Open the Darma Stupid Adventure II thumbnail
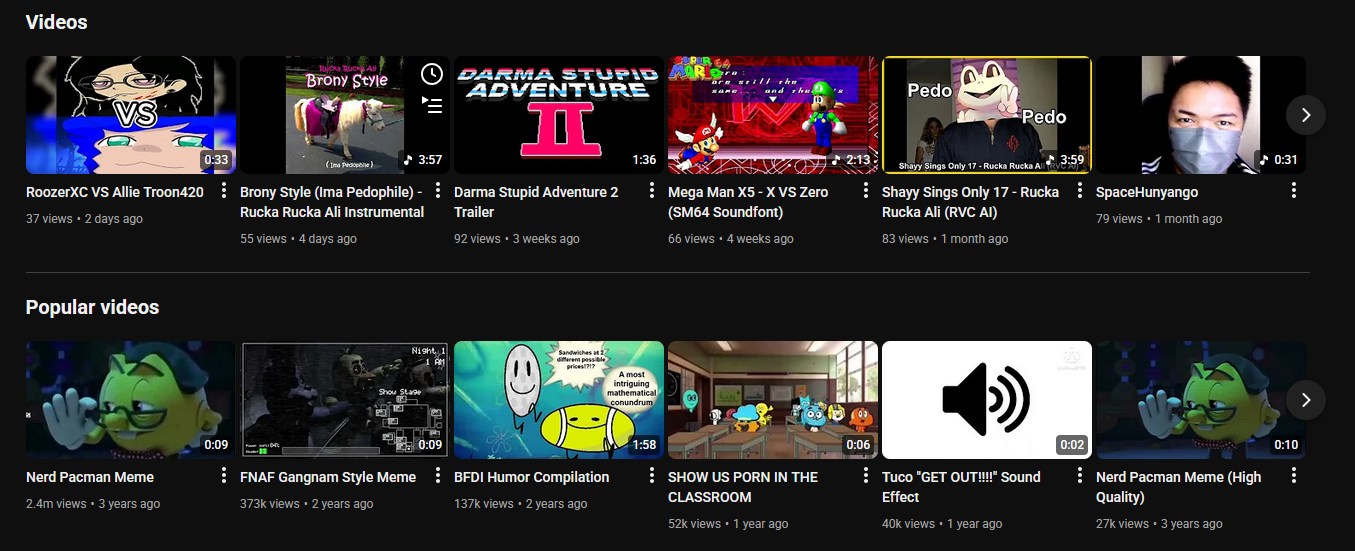The image size is (1355, 551). pyautogui.click(x=559, y=115)
